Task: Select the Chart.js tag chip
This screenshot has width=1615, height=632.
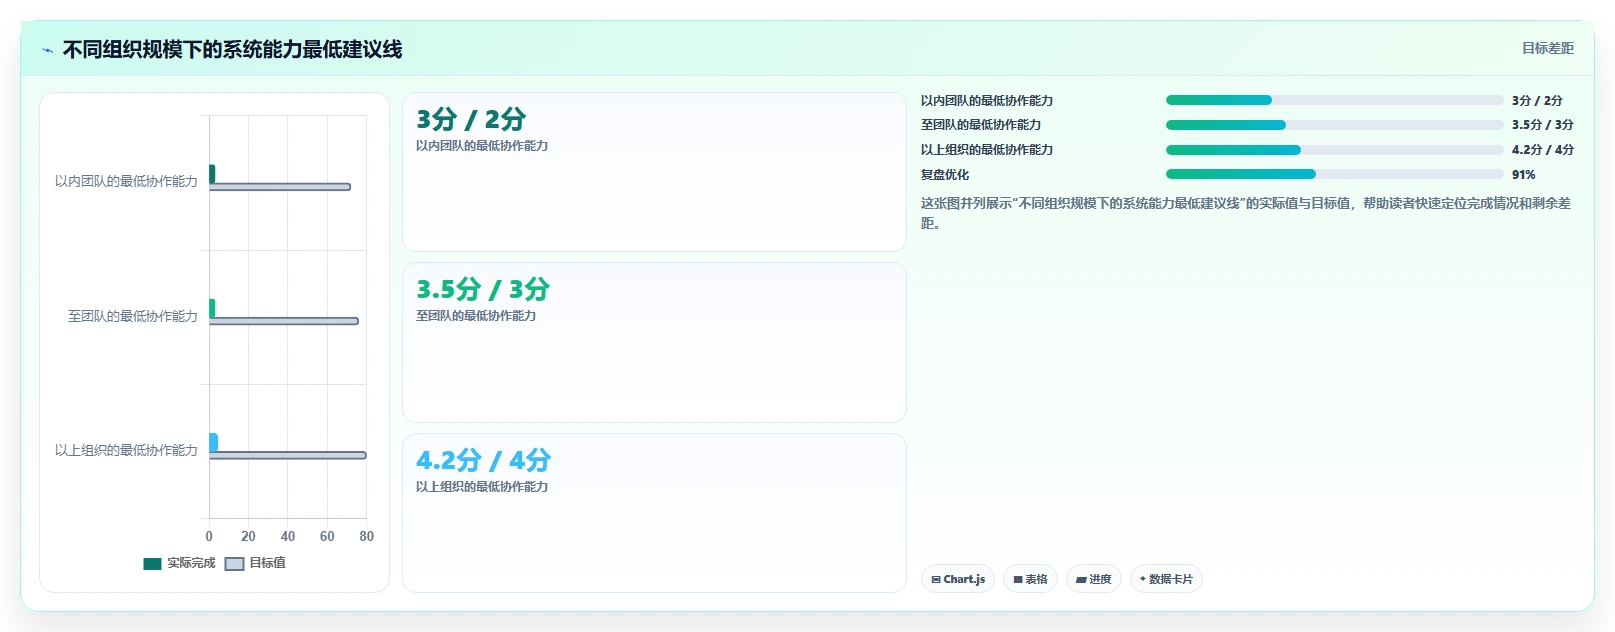Action: [958, 579]
